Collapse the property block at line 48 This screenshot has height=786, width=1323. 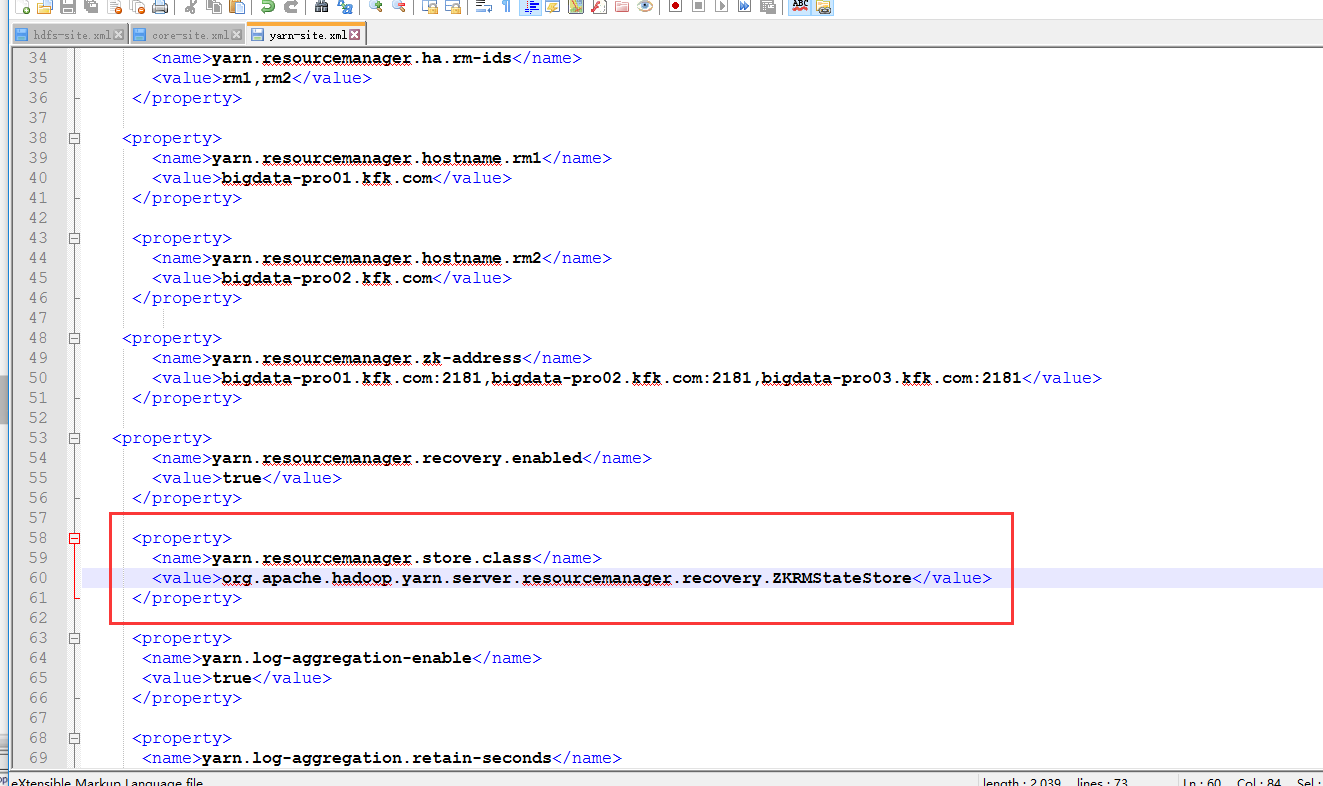coord(74,338)
